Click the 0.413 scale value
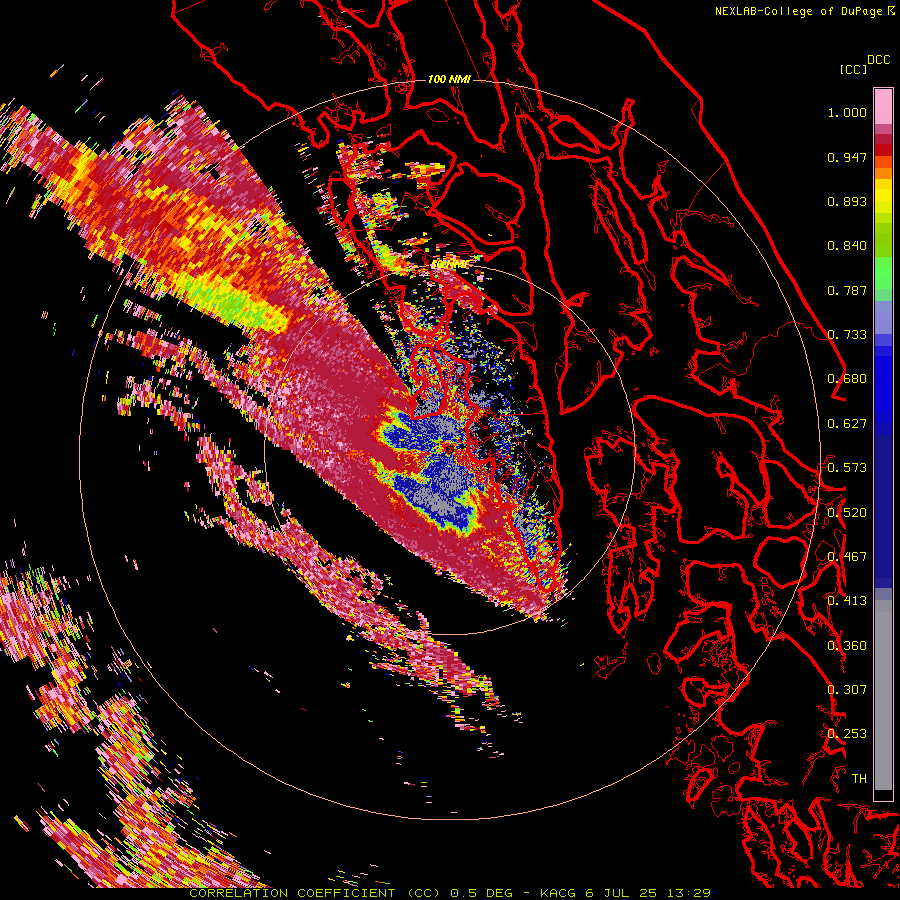This screenshot has height=900, width=900. point(847,601)
